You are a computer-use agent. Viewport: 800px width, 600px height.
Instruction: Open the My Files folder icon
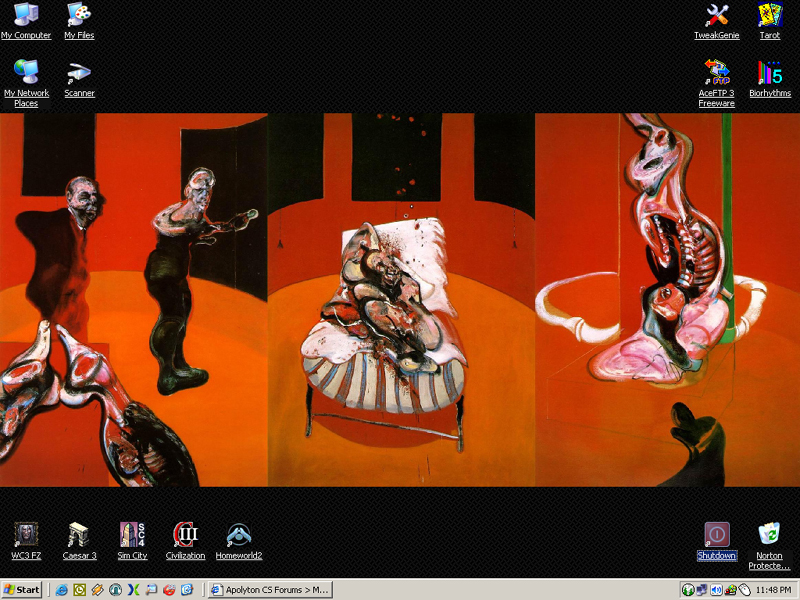coord(79,16)
